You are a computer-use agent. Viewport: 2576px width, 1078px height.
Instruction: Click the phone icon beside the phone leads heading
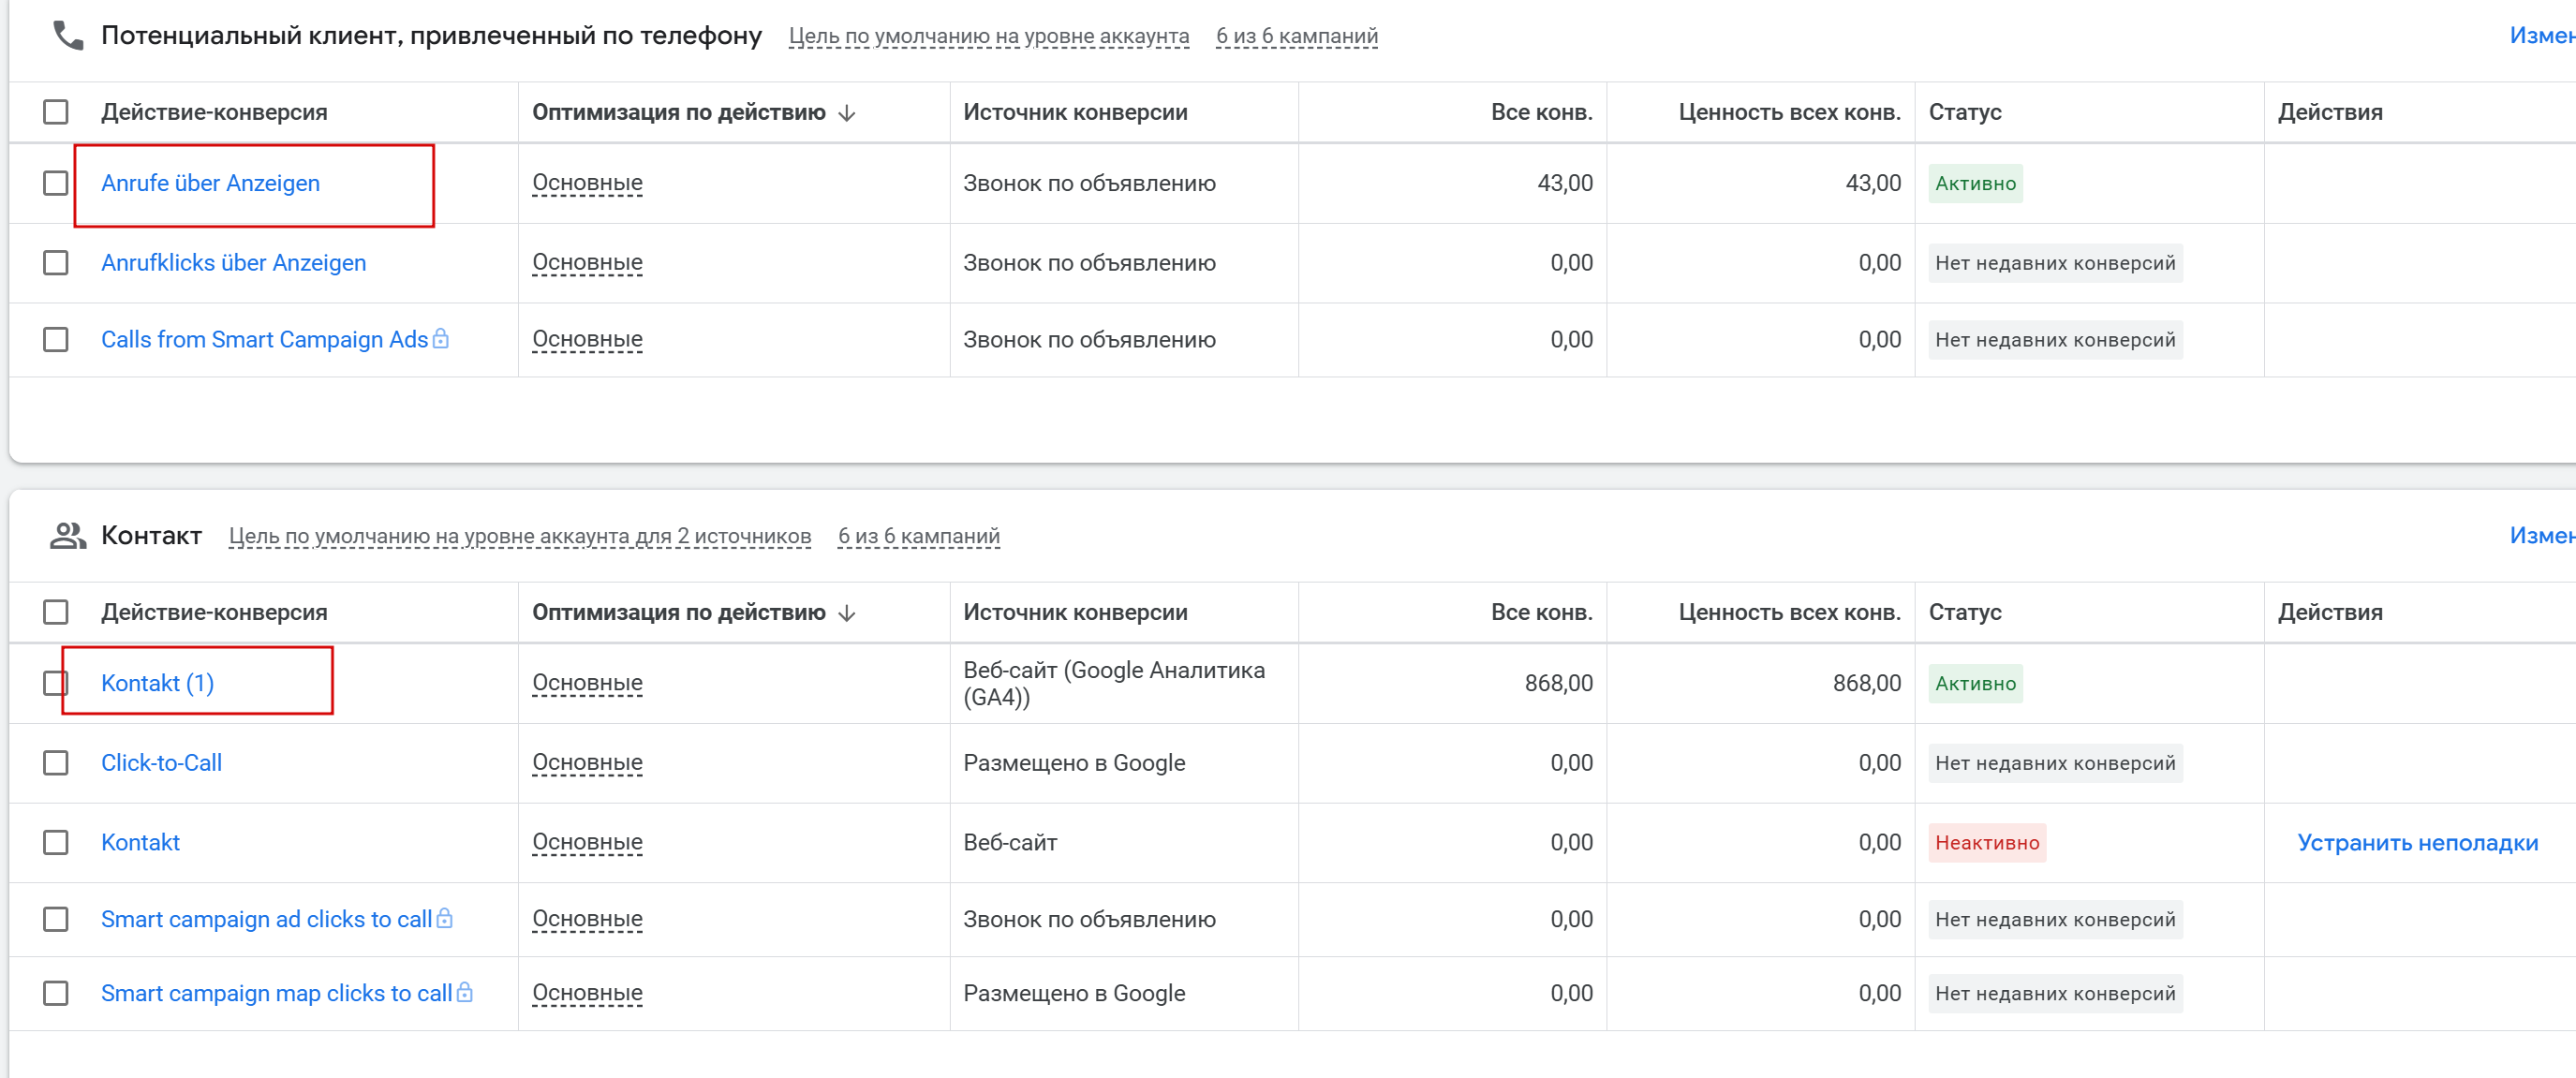[67, 36]
